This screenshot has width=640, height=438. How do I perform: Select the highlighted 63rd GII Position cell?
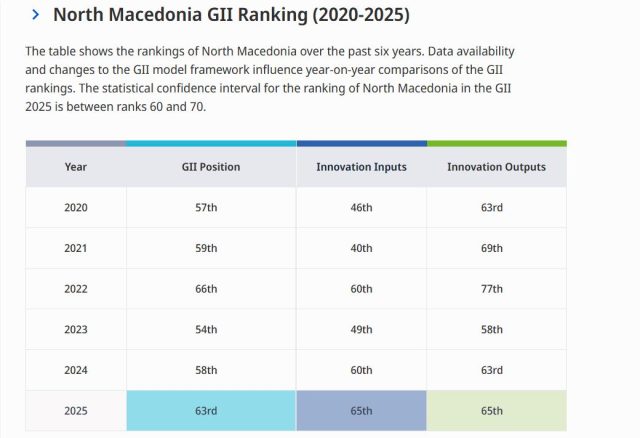click(x=211, y=411)
